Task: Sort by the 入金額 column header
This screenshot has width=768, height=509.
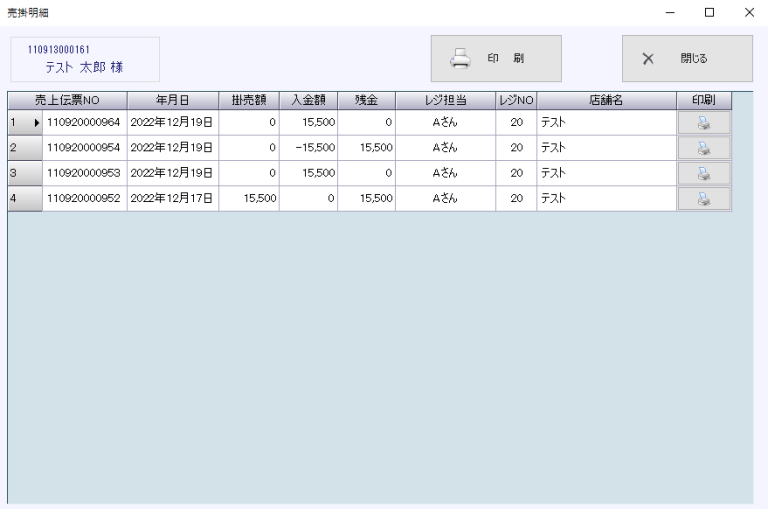Action: tap(309, 100)
